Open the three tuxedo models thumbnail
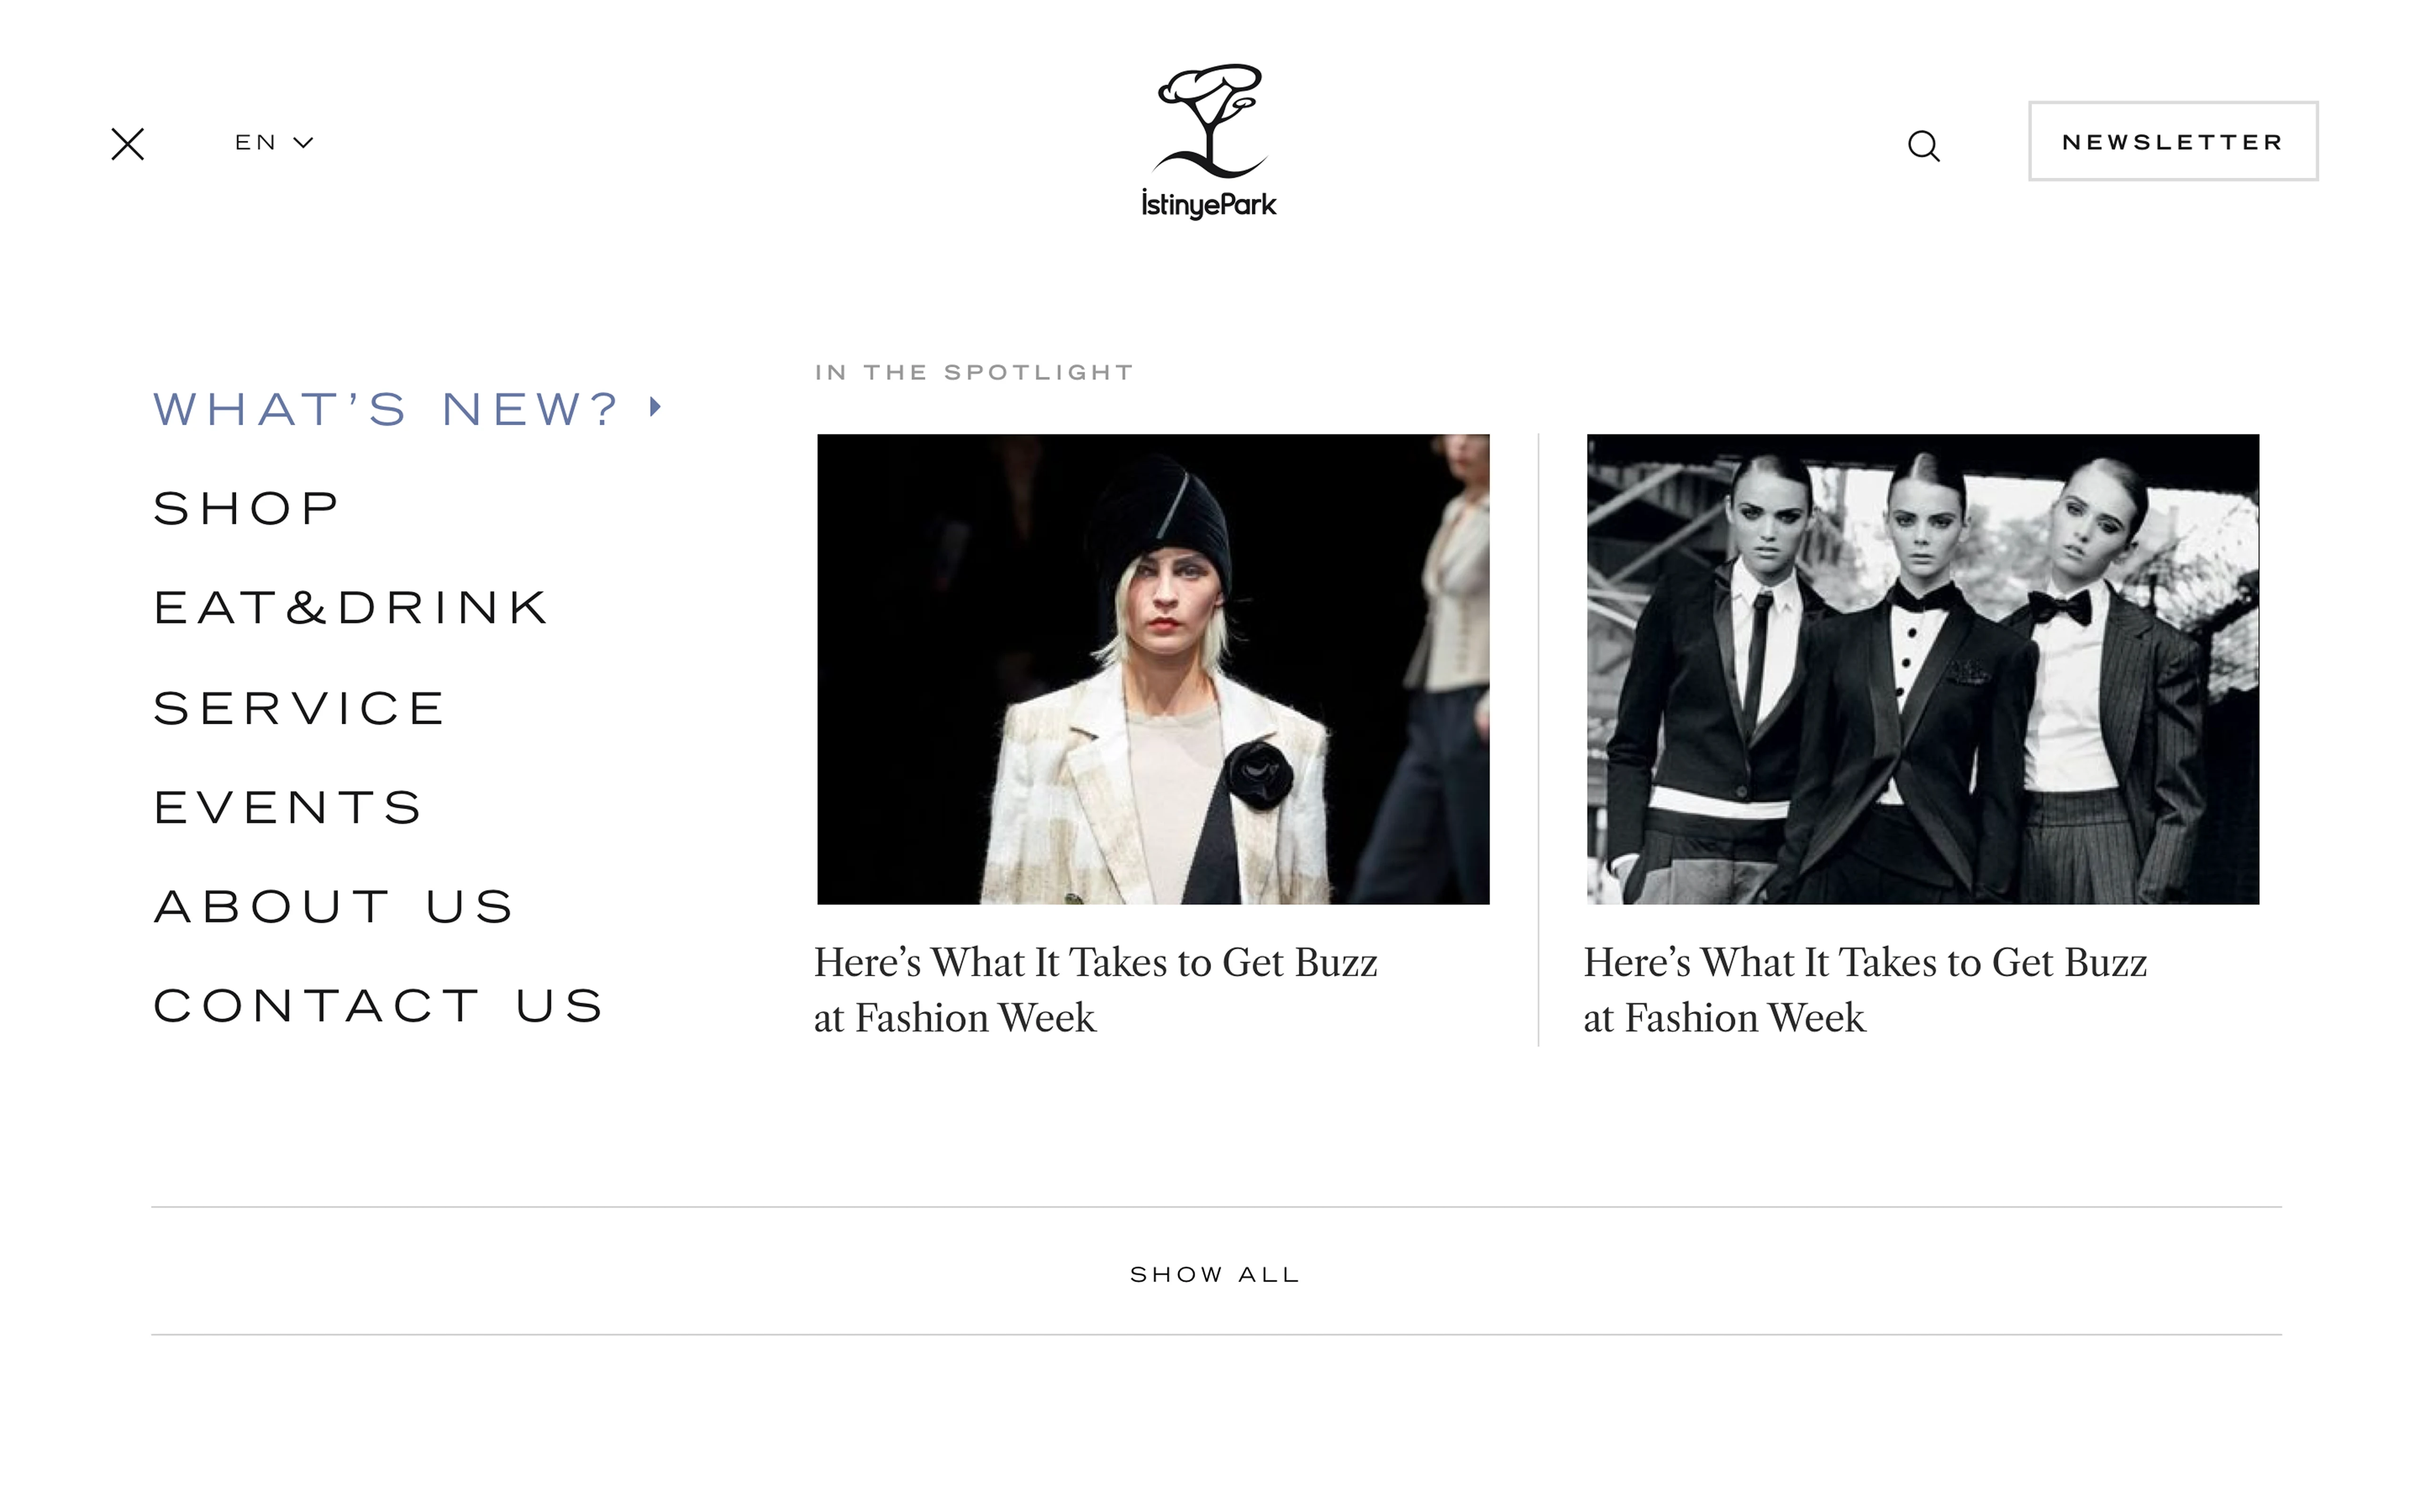 tap(1922, 669)
